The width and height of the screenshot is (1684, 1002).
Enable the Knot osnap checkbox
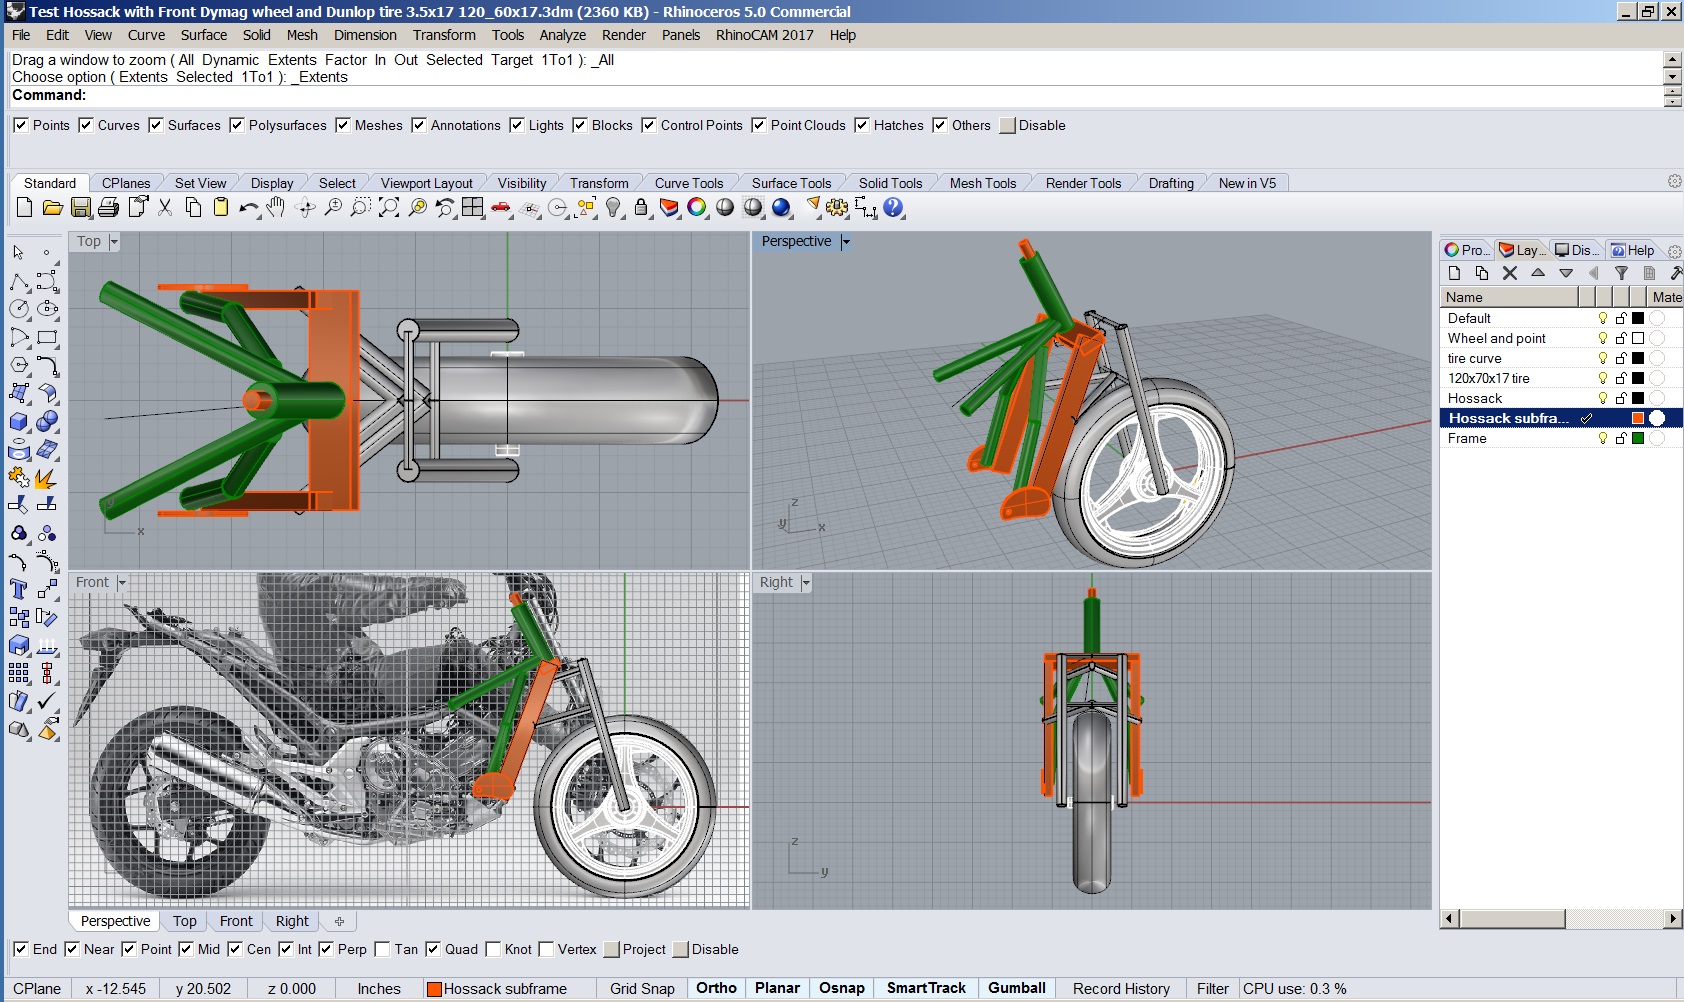click(493, 949)
